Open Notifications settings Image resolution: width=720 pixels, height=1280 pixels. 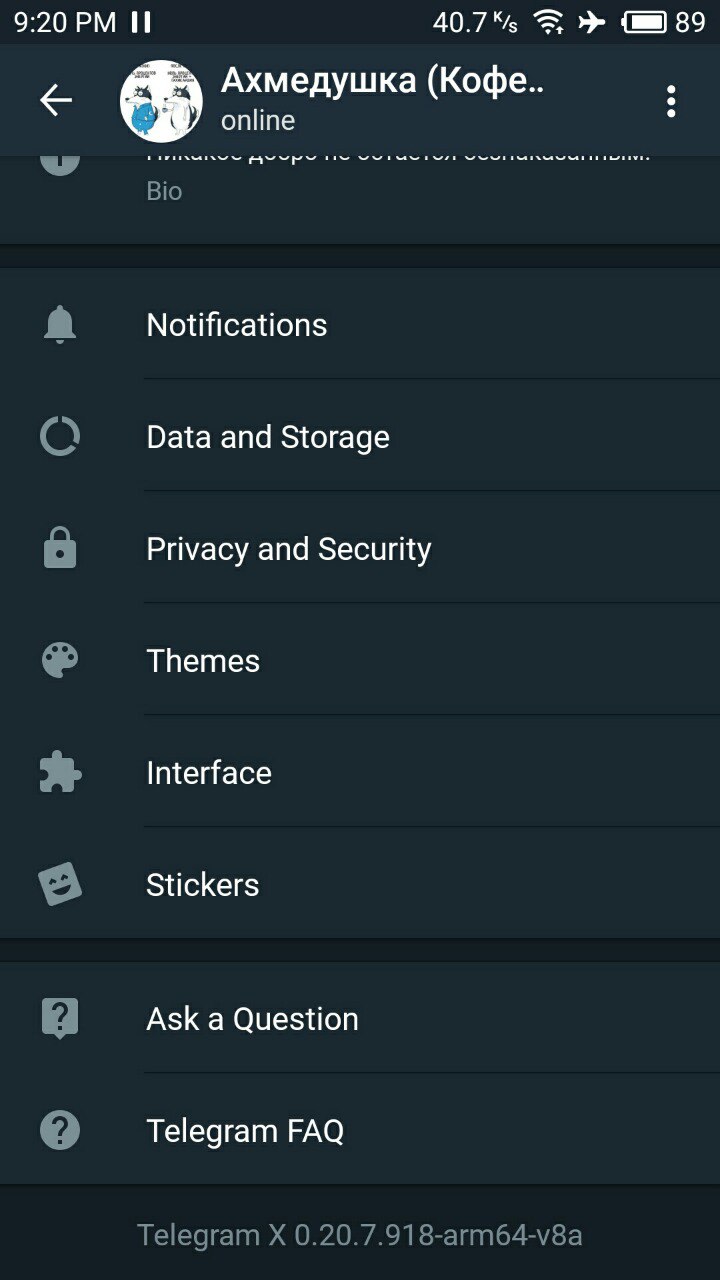[237, 325]
